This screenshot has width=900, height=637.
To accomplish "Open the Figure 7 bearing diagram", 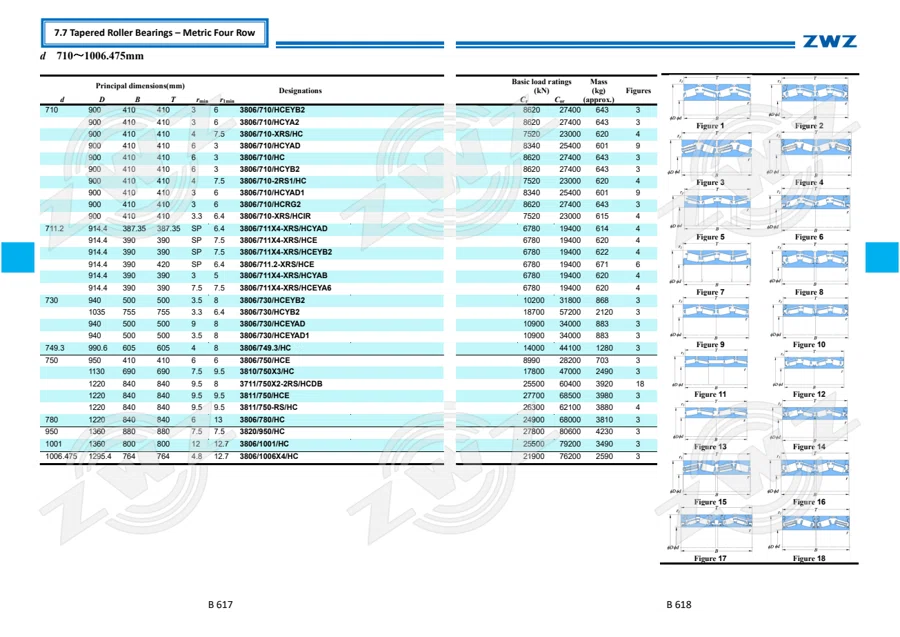I will point(710,265).
